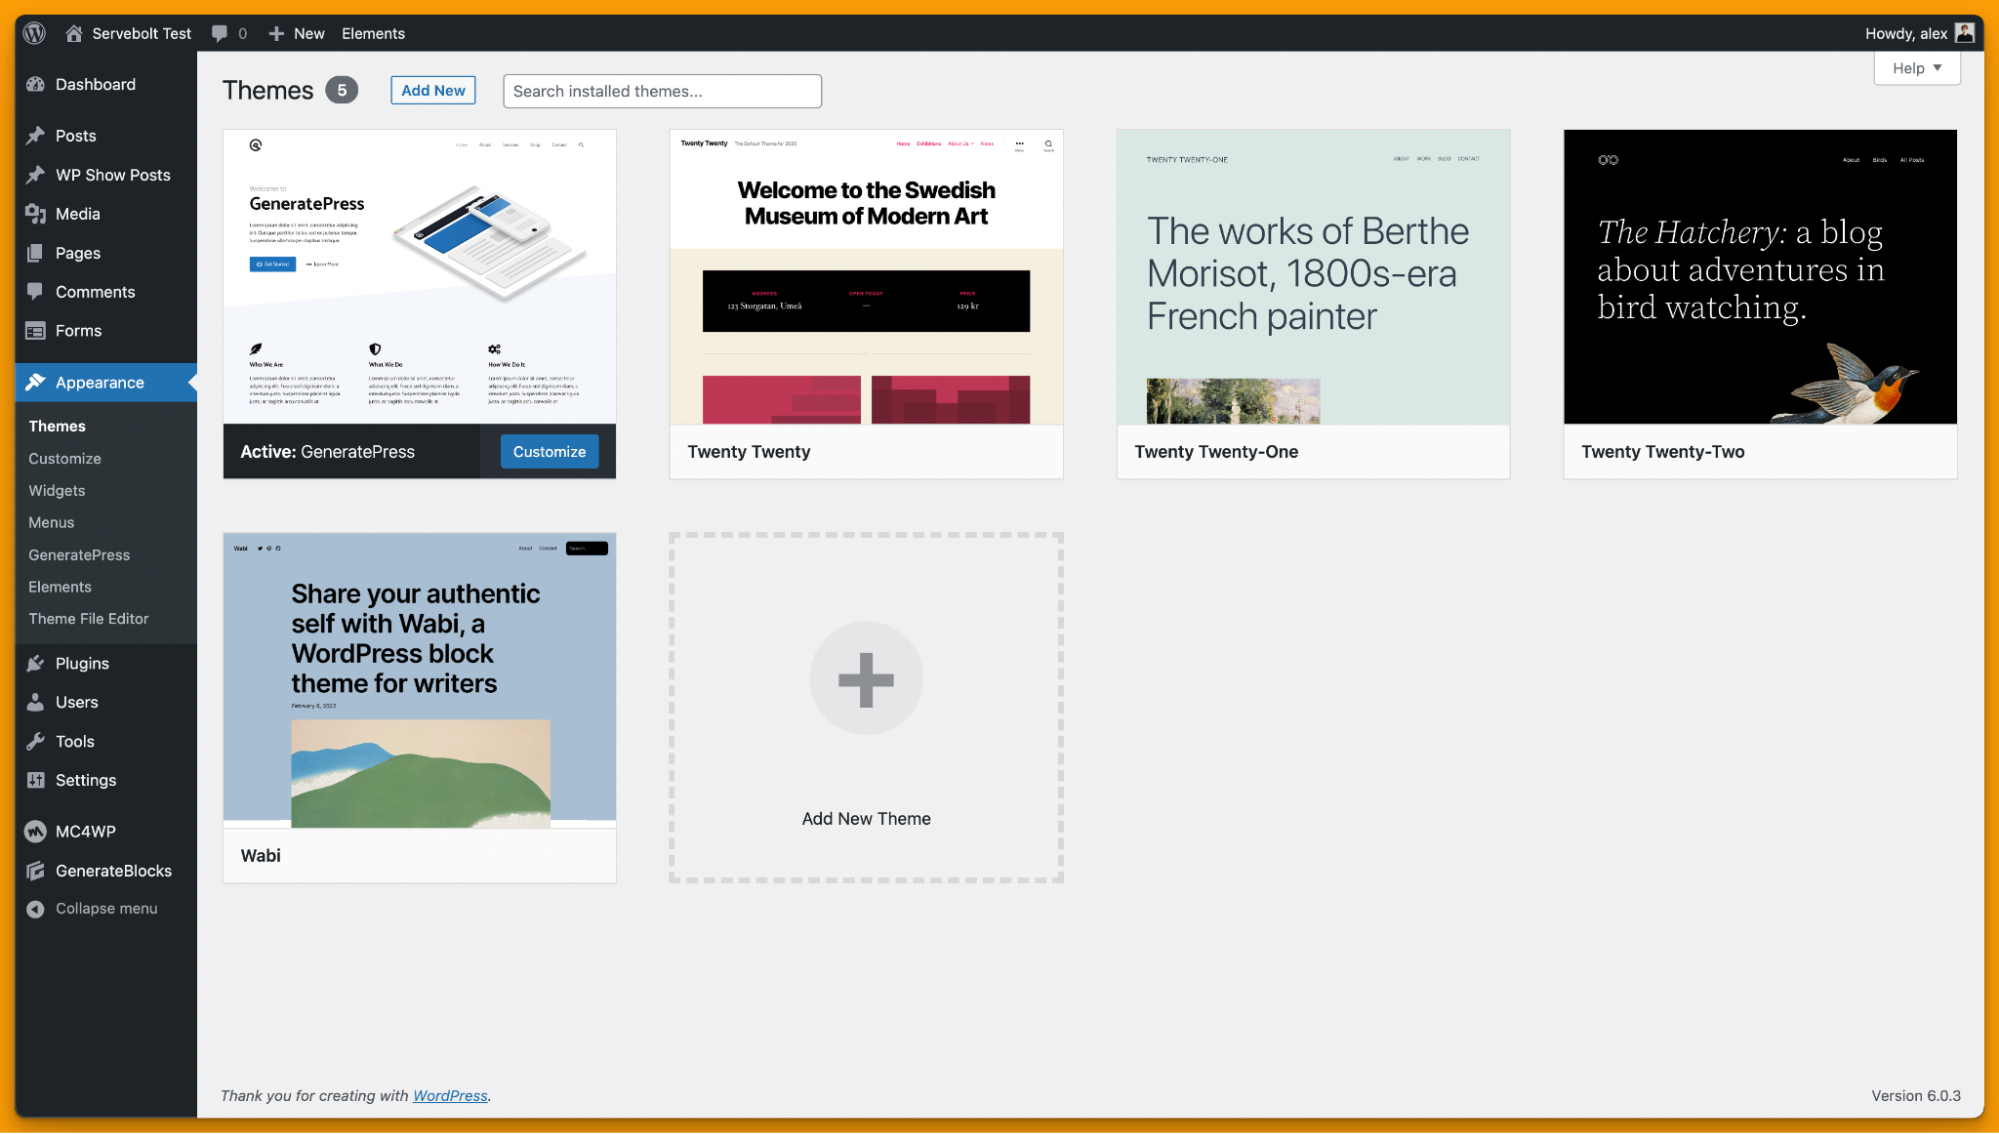This screenshot has height=1134, width=1999.
Task: Open the Users icon in sidebar
Action: coord(37,702)
